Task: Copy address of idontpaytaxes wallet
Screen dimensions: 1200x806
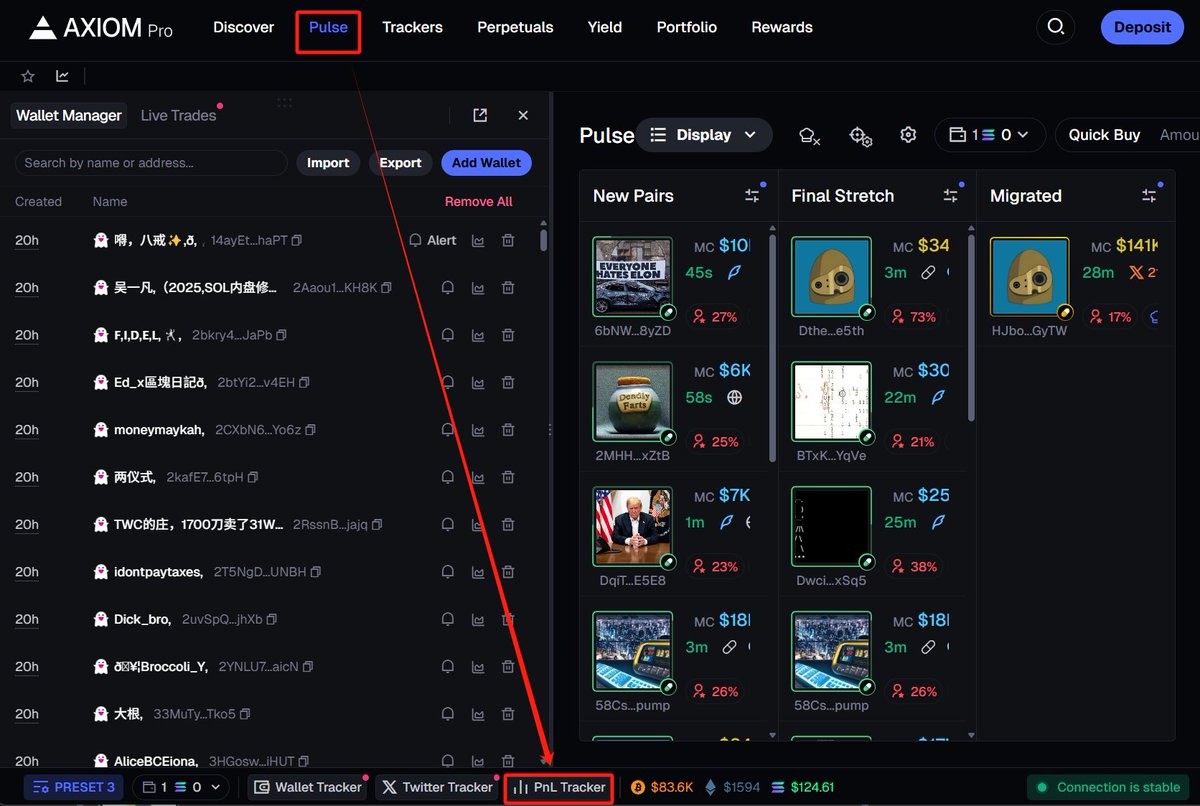Action: [316, 572]
